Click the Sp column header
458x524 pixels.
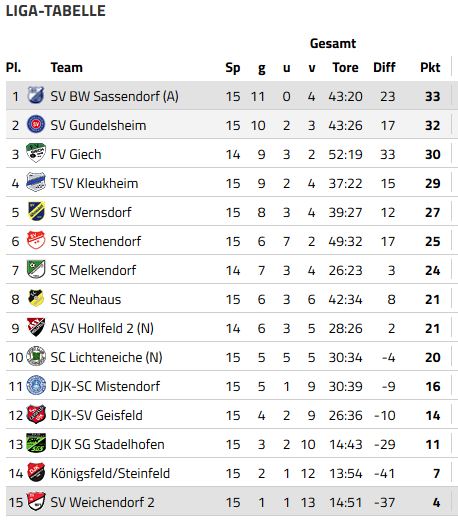click(233, 68)
